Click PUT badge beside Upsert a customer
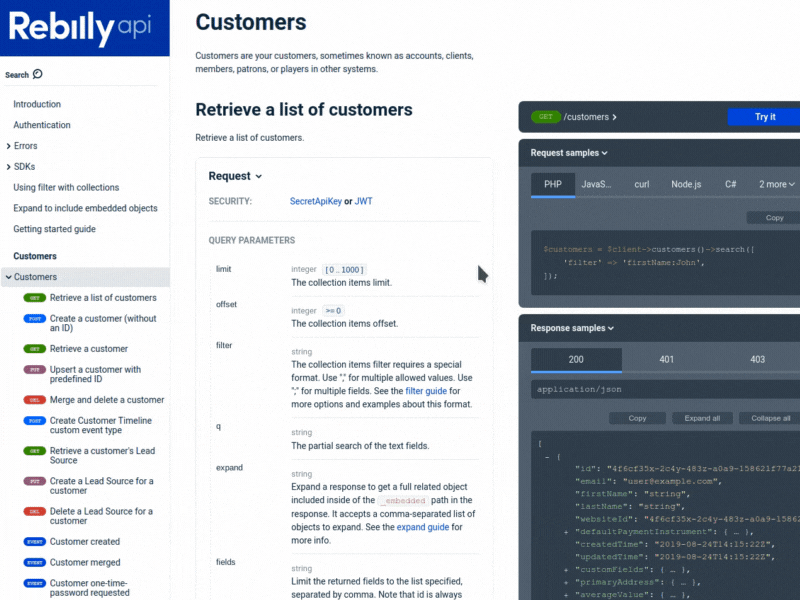800x600 pixels. pos(35,370)
